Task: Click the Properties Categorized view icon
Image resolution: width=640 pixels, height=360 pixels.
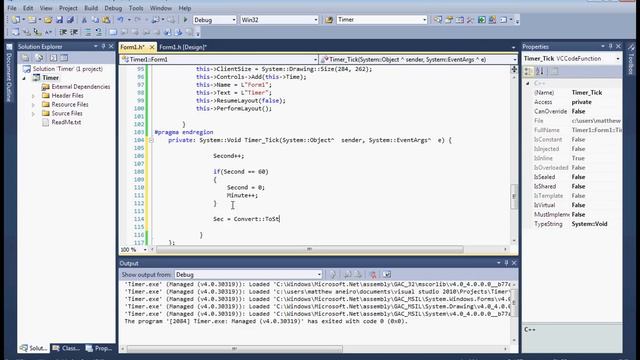Action: [528, 71]
